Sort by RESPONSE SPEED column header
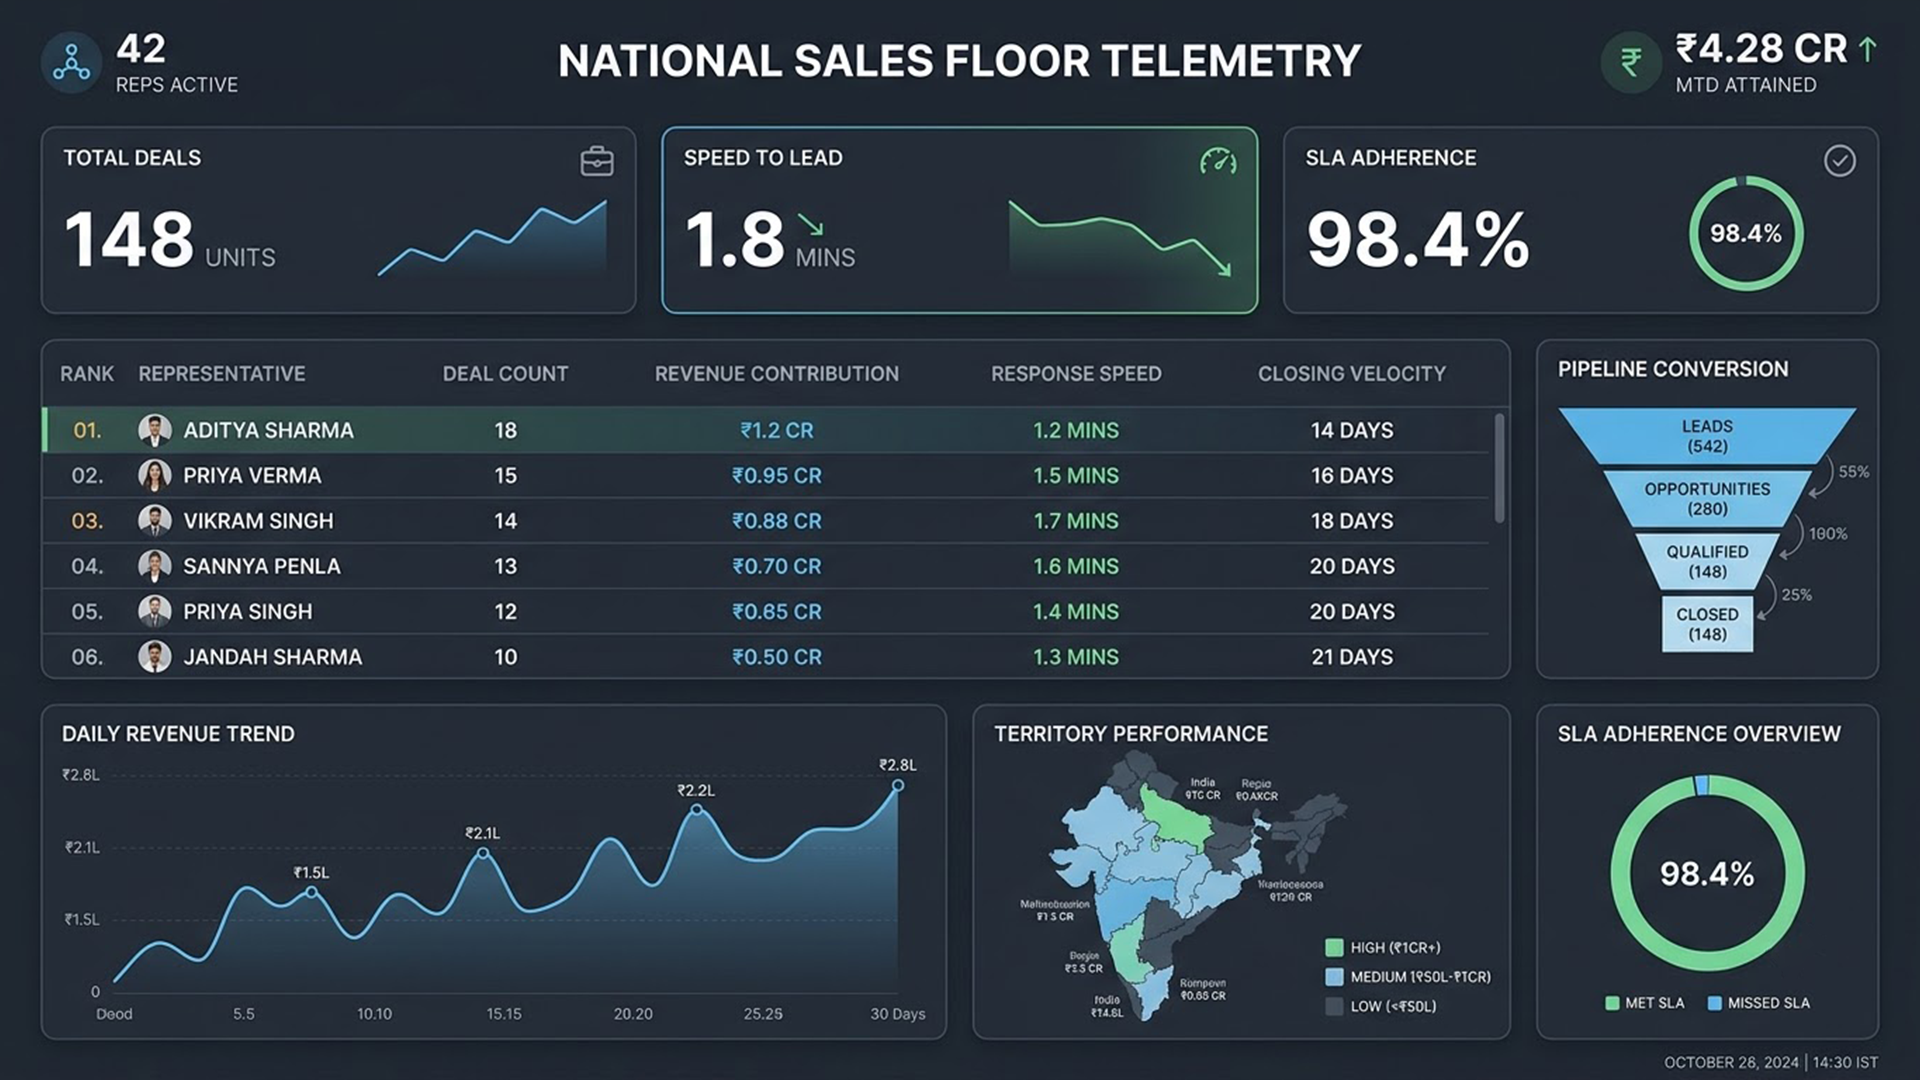1920x1080 pixels. tap(1076, 374)
